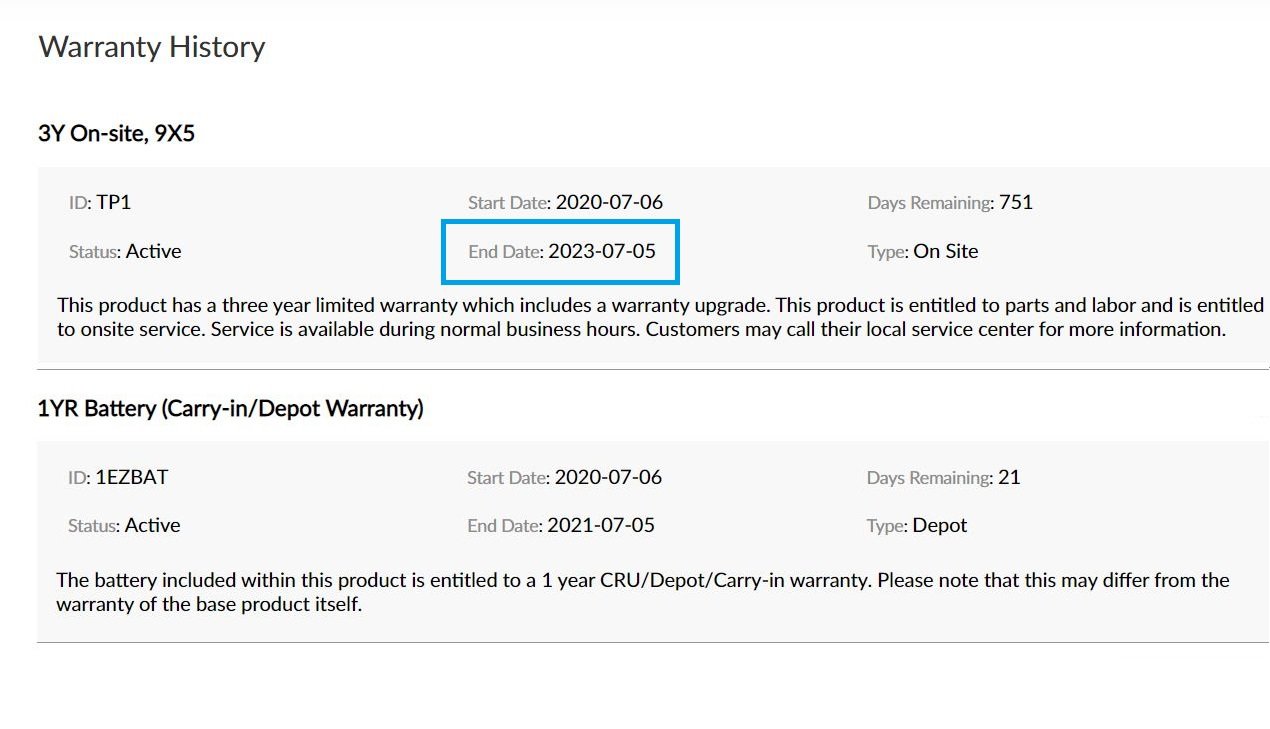This screenshot has height=729, width=1270.
Task: Select End Date 2021-07-05 value
Action: pyautogui.click(x=601, y=525)
